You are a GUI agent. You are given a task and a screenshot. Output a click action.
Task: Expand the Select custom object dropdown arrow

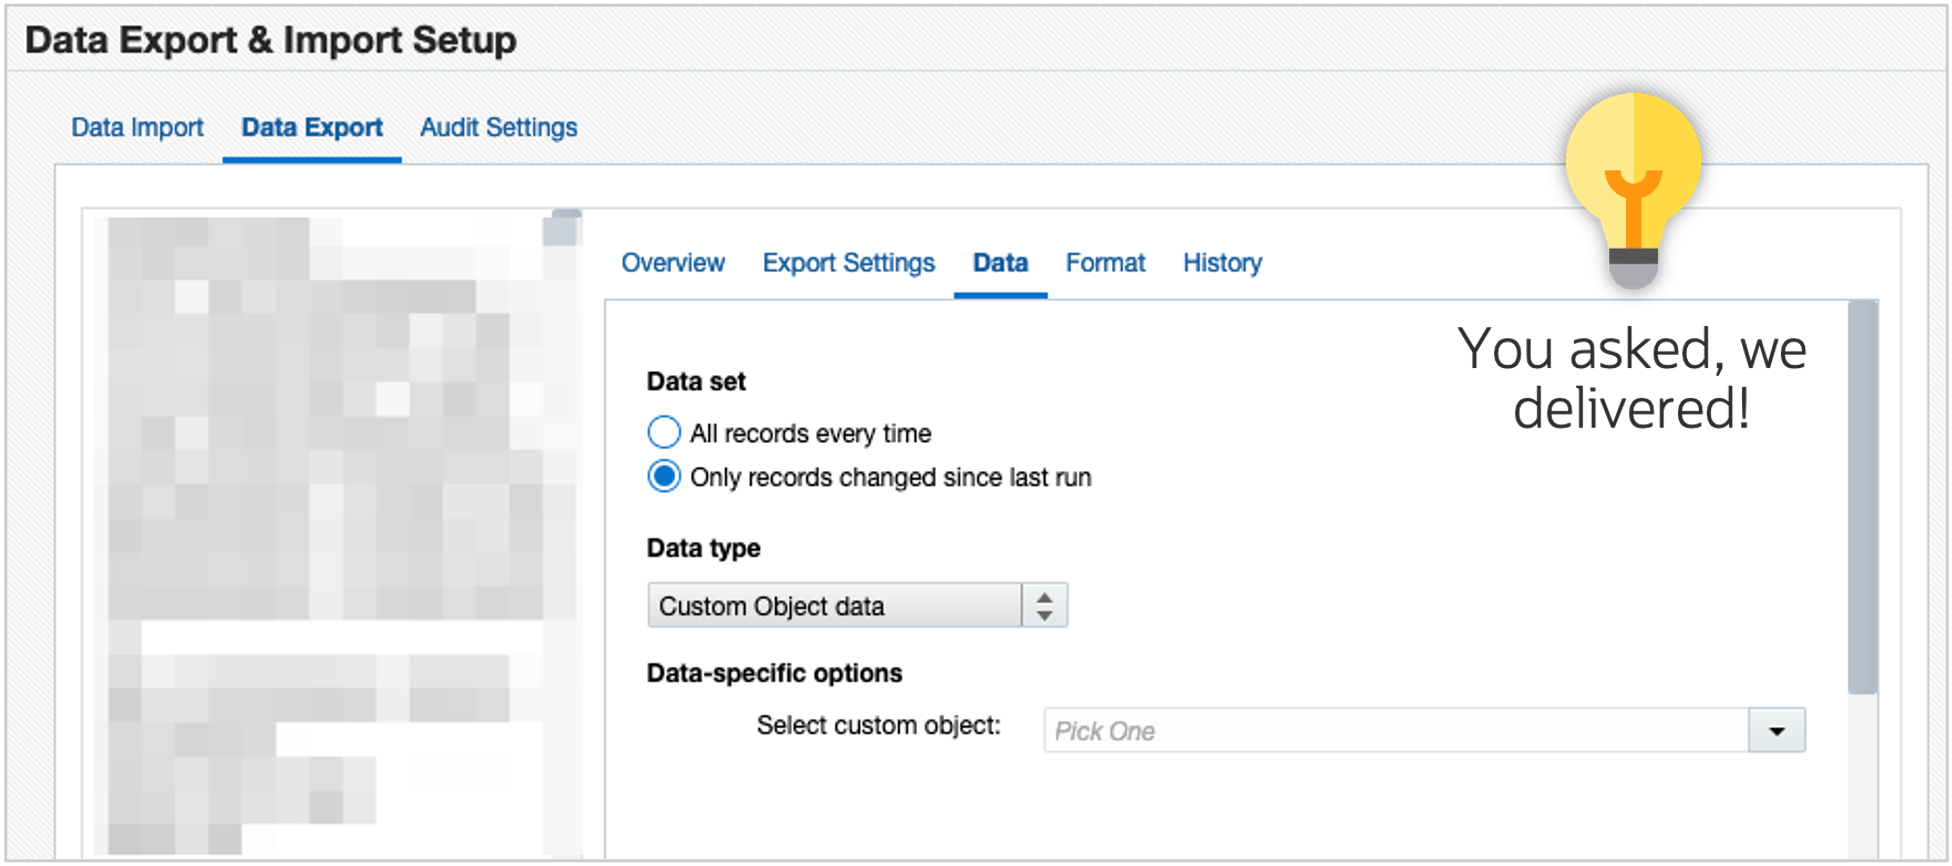(x=1777, y=731)
